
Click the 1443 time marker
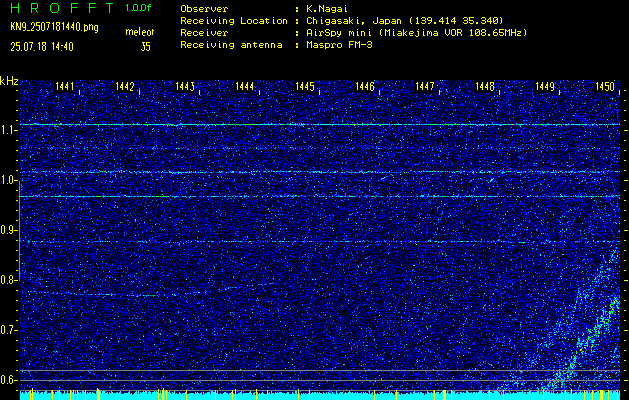(x=185, y=86)
